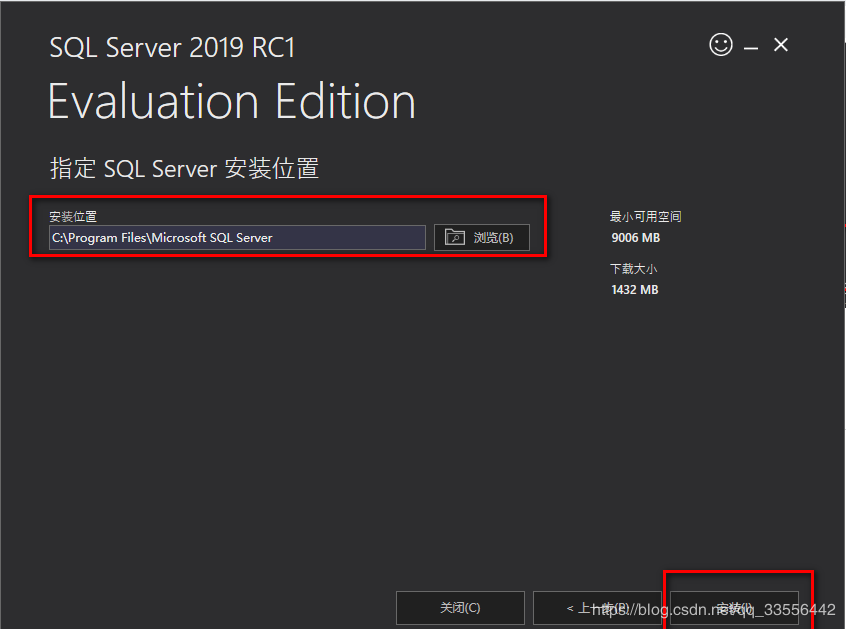The image size is (846, 629).
Task: Select the 1432 MB download size value
Action: tap(634, 290)
